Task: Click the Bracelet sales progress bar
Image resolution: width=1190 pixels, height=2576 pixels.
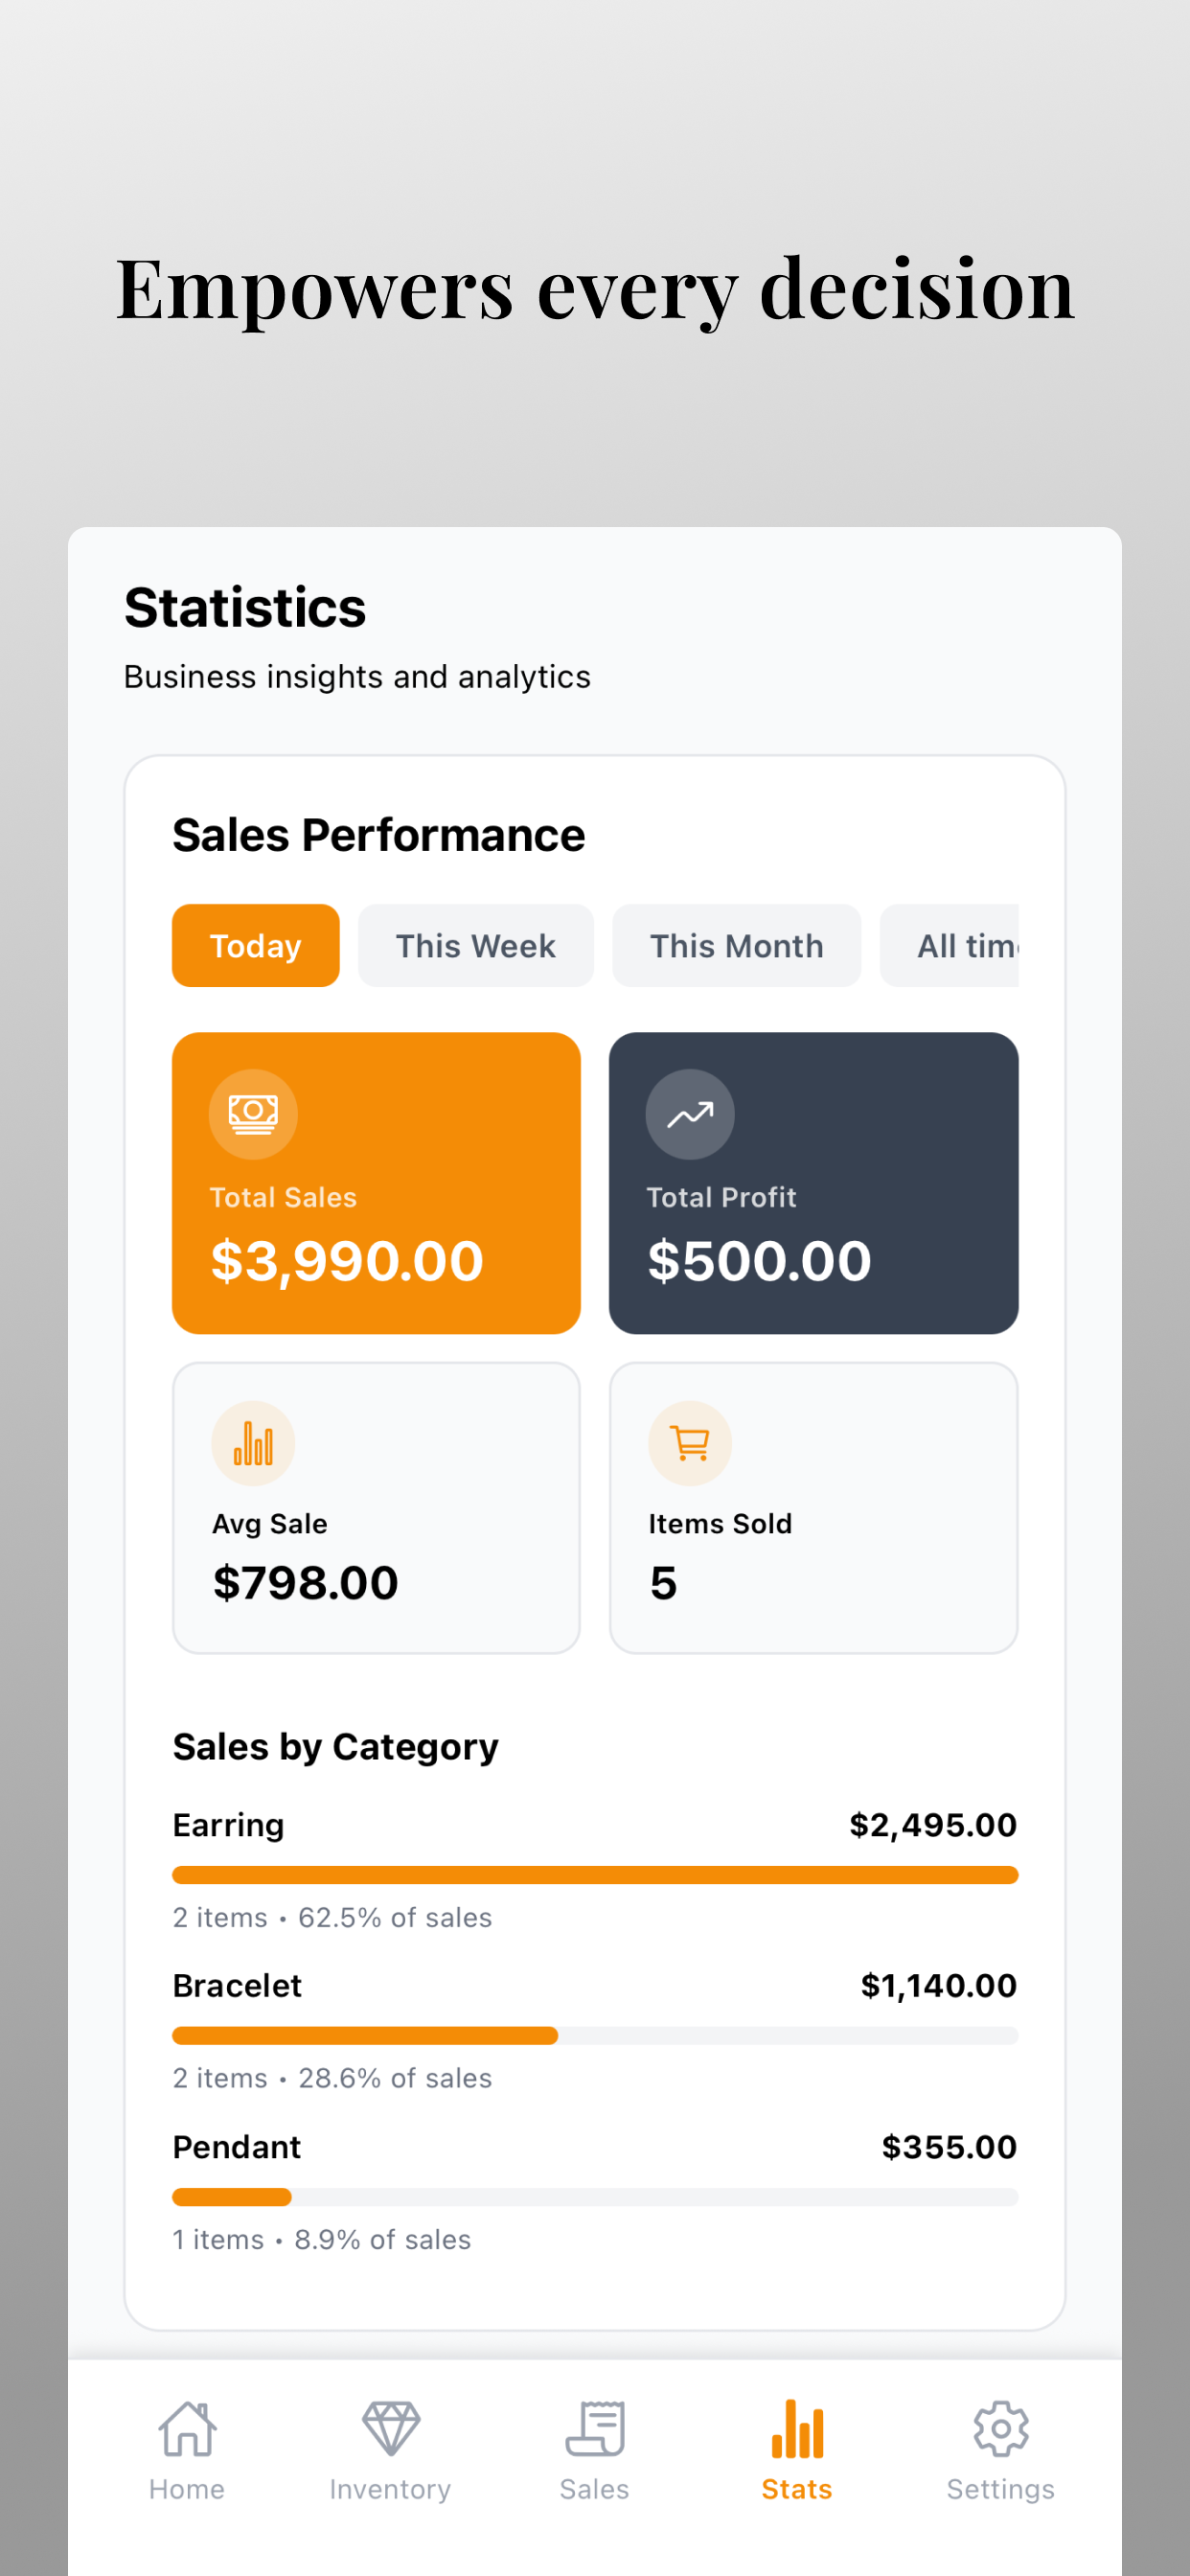Action: tap(595, 2036)
